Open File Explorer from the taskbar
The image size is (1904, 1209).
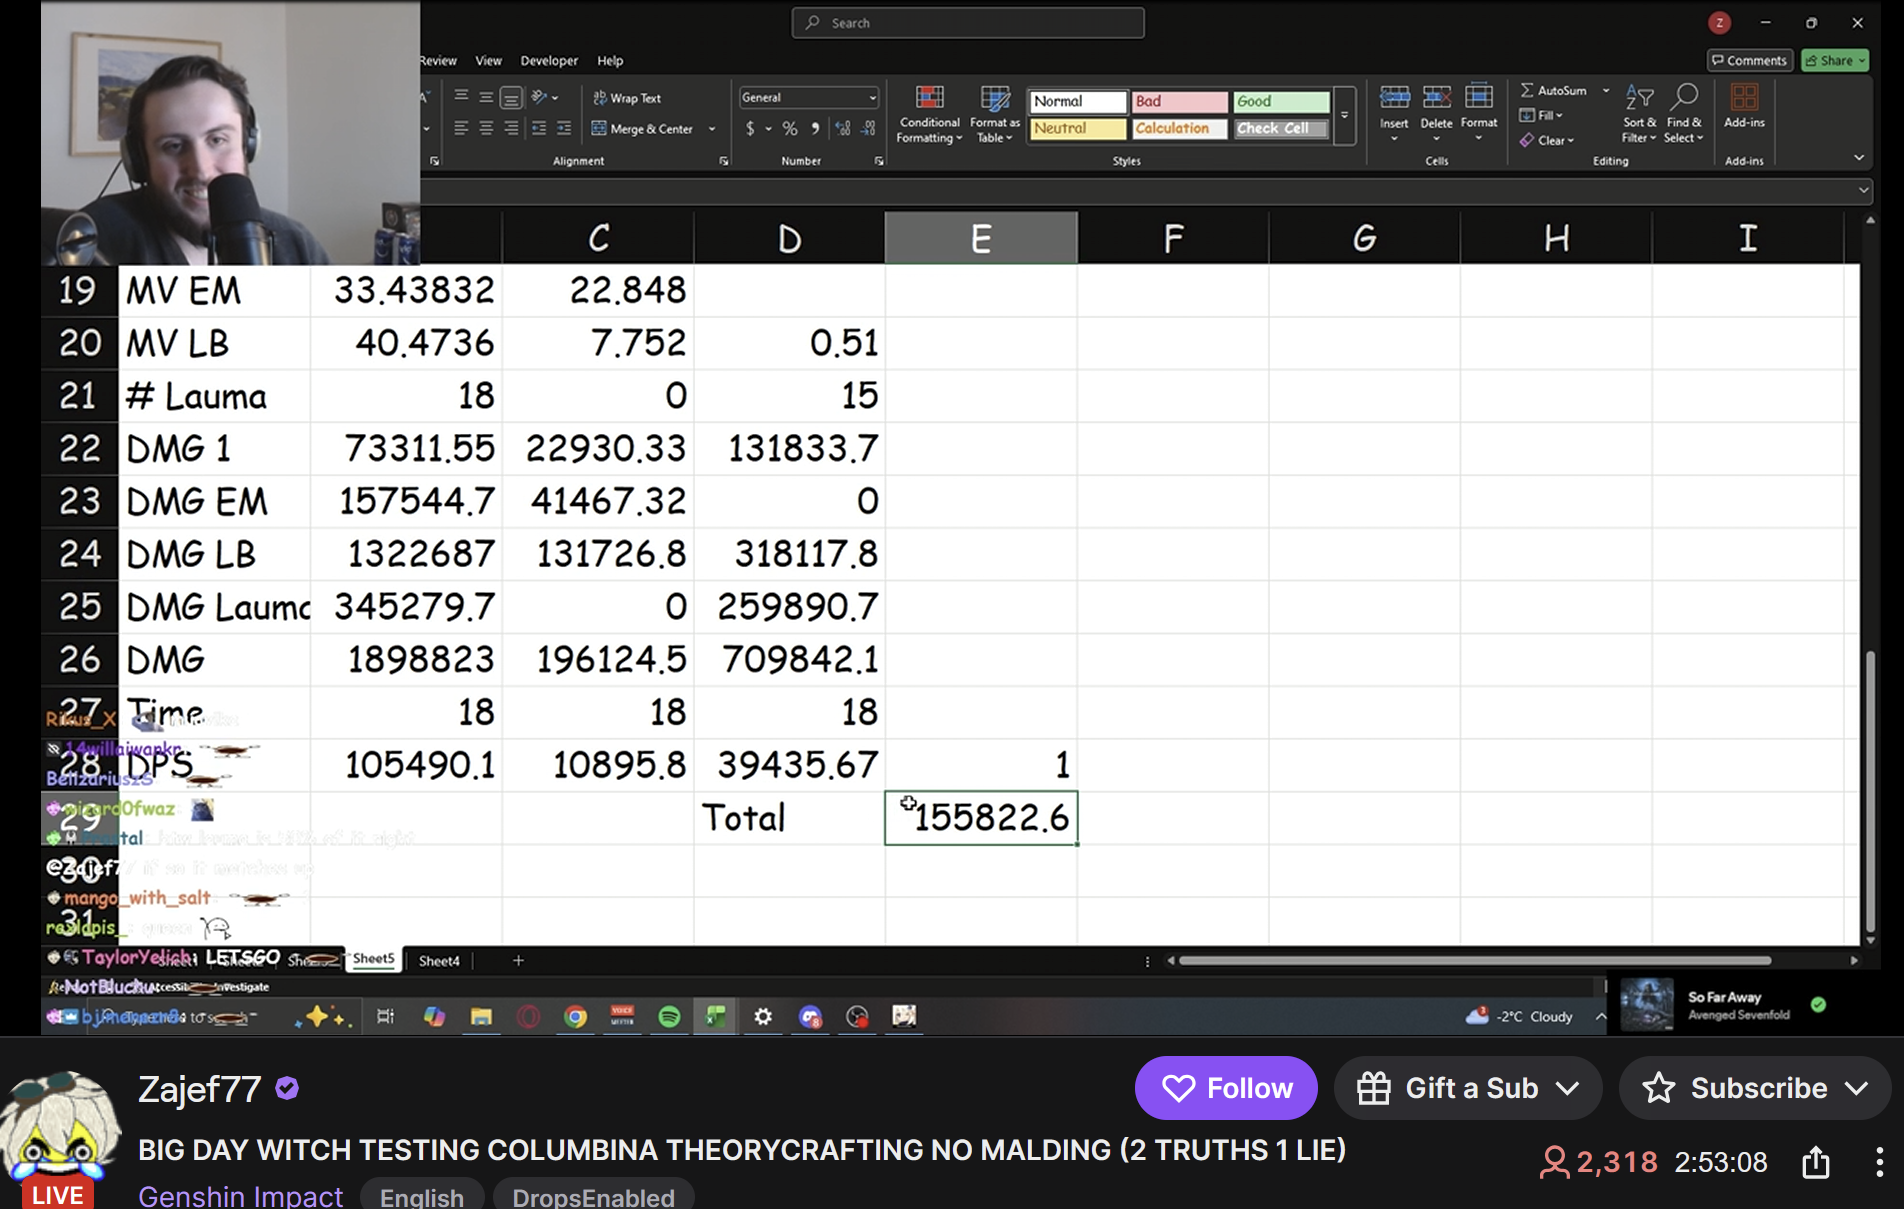[481, 1017]
